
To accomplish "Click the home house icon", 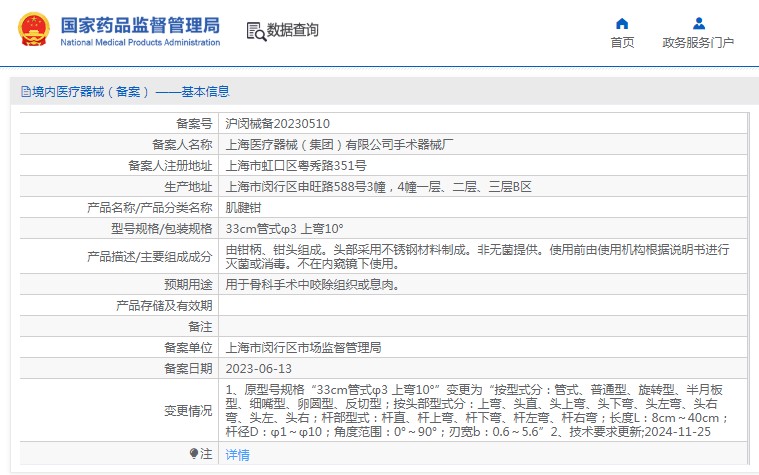I will pyautogui.click(x=622, y=23).
